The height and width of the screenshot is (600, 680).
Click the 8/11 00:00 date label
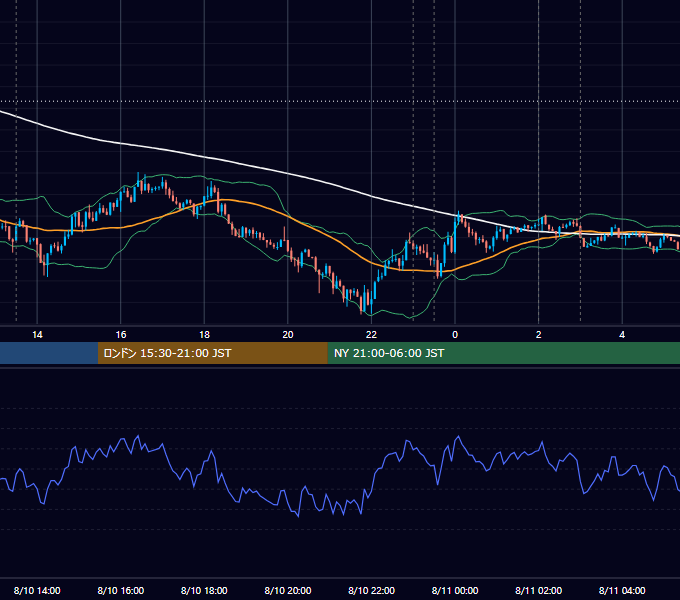455,590
